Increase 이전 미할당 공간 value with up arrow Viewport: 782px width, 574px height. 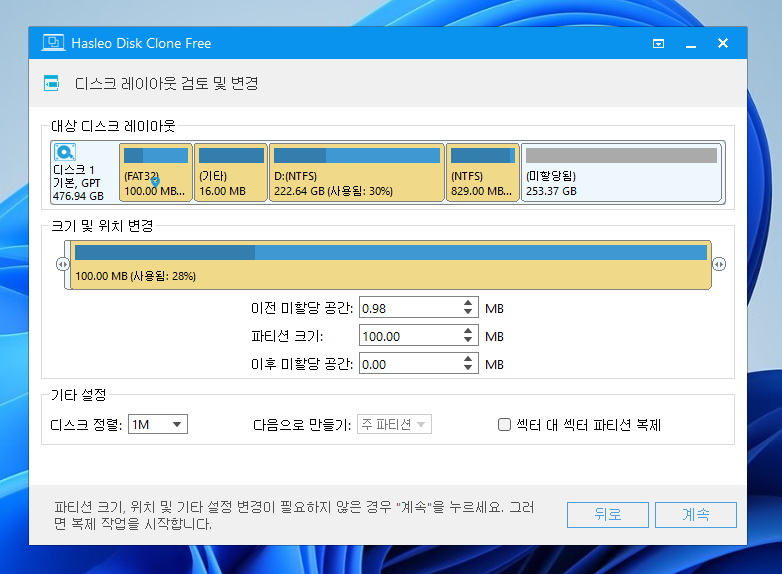[x=468, y=303]
